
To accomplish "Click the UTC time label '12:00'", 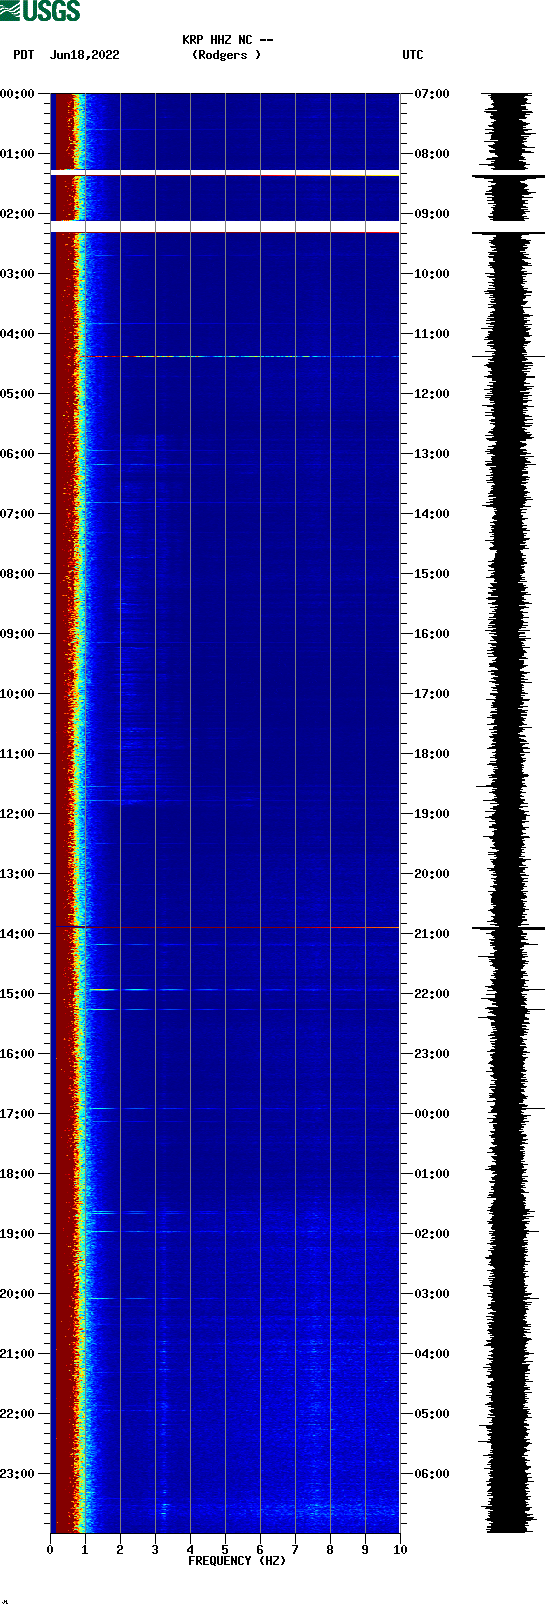I will 432,394.
